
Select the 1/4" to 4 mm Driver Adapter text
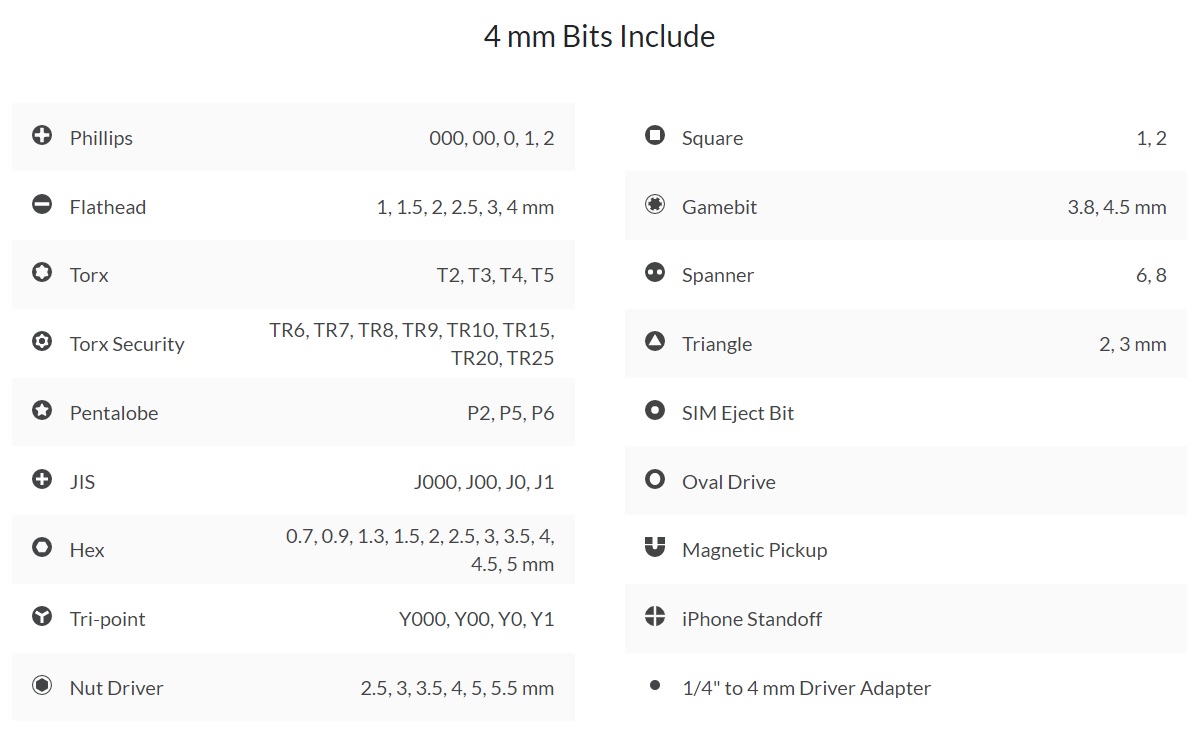coord(806,688)
